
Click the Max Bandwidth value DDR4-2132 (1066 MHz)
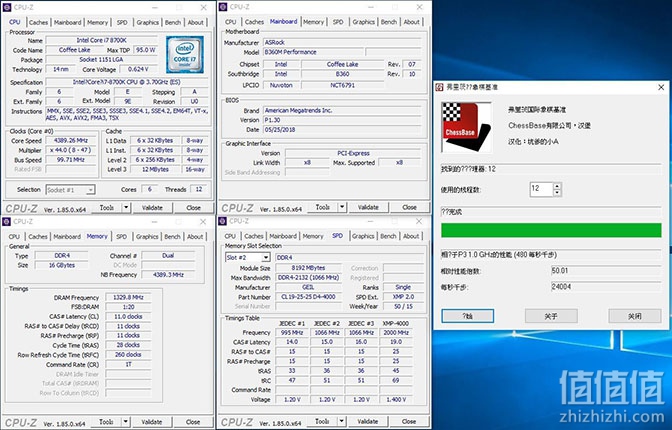tap(309, 278)
